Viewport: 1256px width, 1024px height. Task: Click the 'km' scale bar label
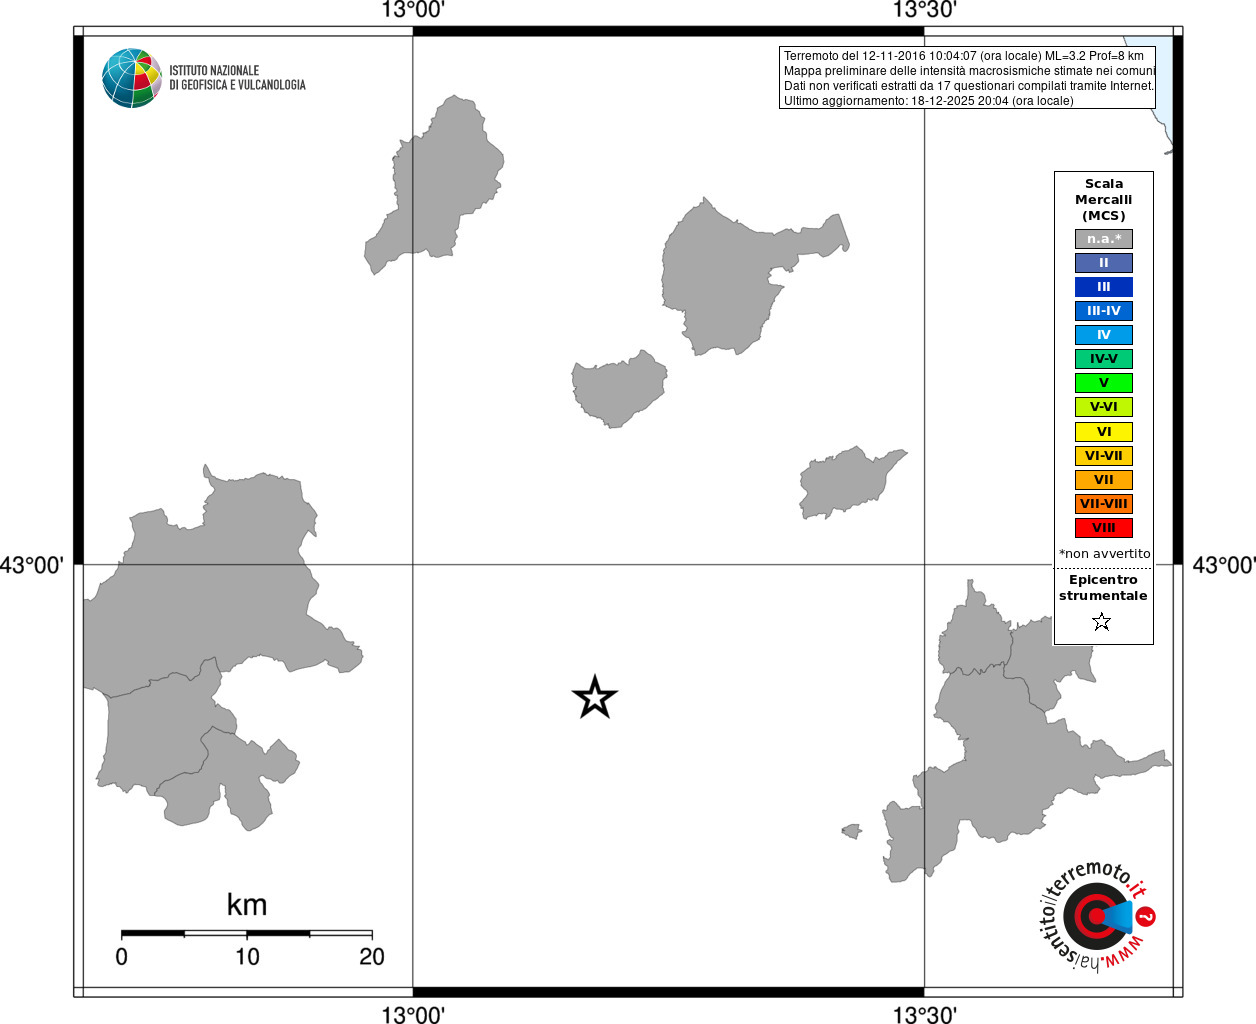247,905
